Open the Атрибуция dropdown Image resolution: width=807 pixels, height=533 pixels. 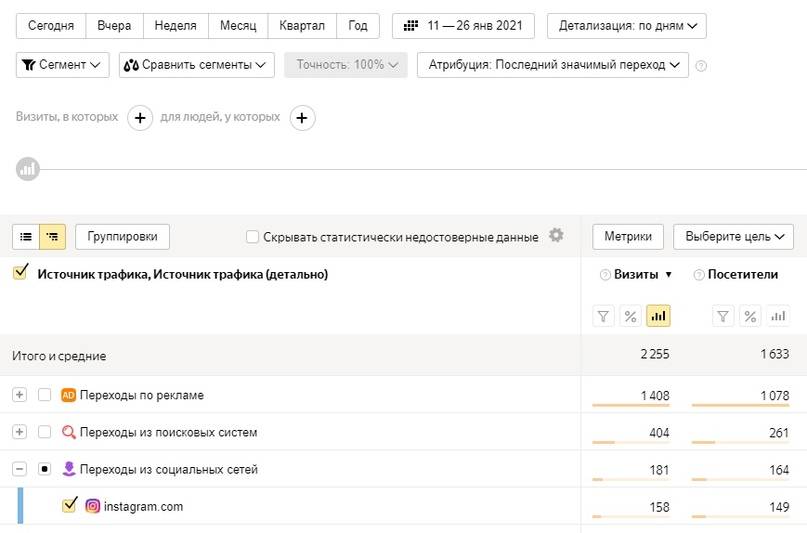click(x=553, y=65)
